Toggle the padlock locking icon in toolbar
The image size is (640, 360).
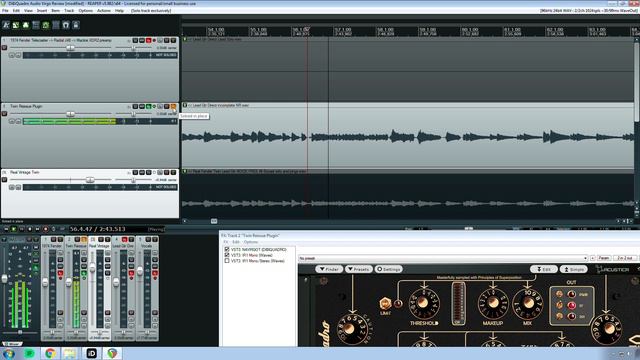(76, 25)
